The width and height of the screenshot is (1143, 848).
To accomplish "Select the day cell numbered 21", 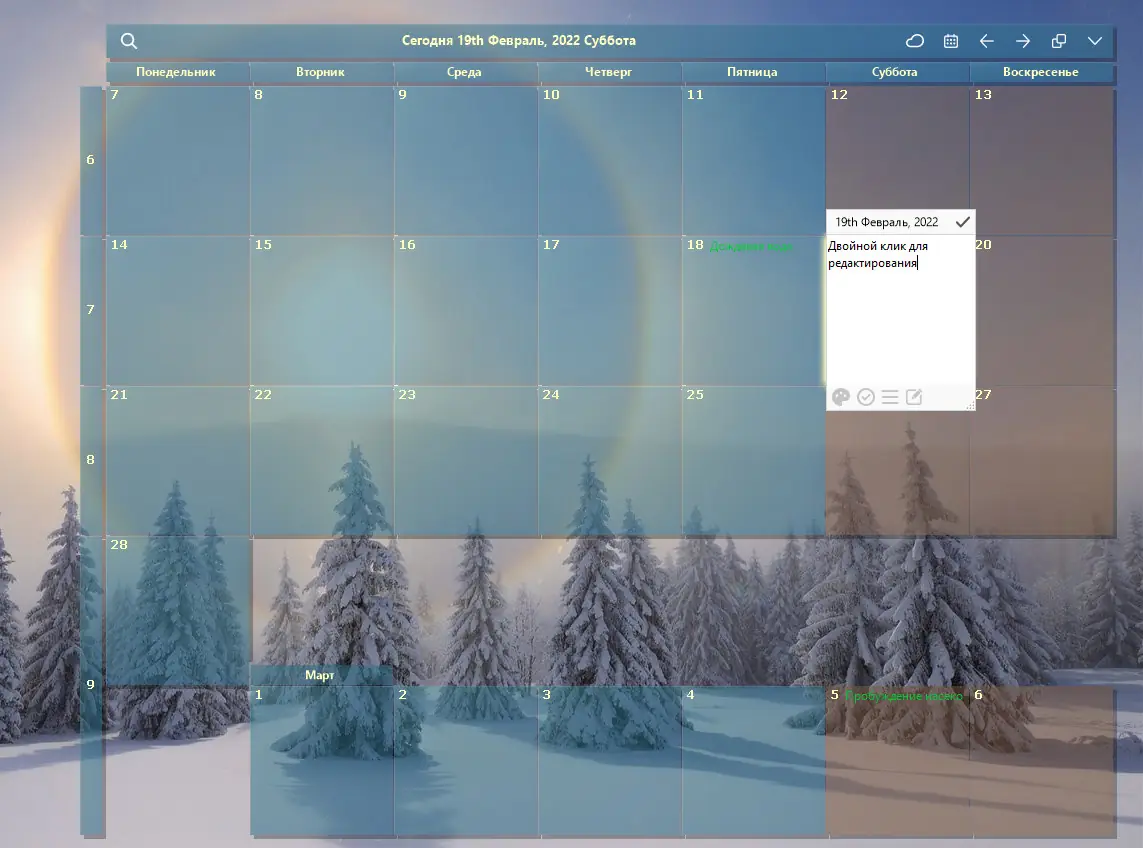I will [178, 461].
